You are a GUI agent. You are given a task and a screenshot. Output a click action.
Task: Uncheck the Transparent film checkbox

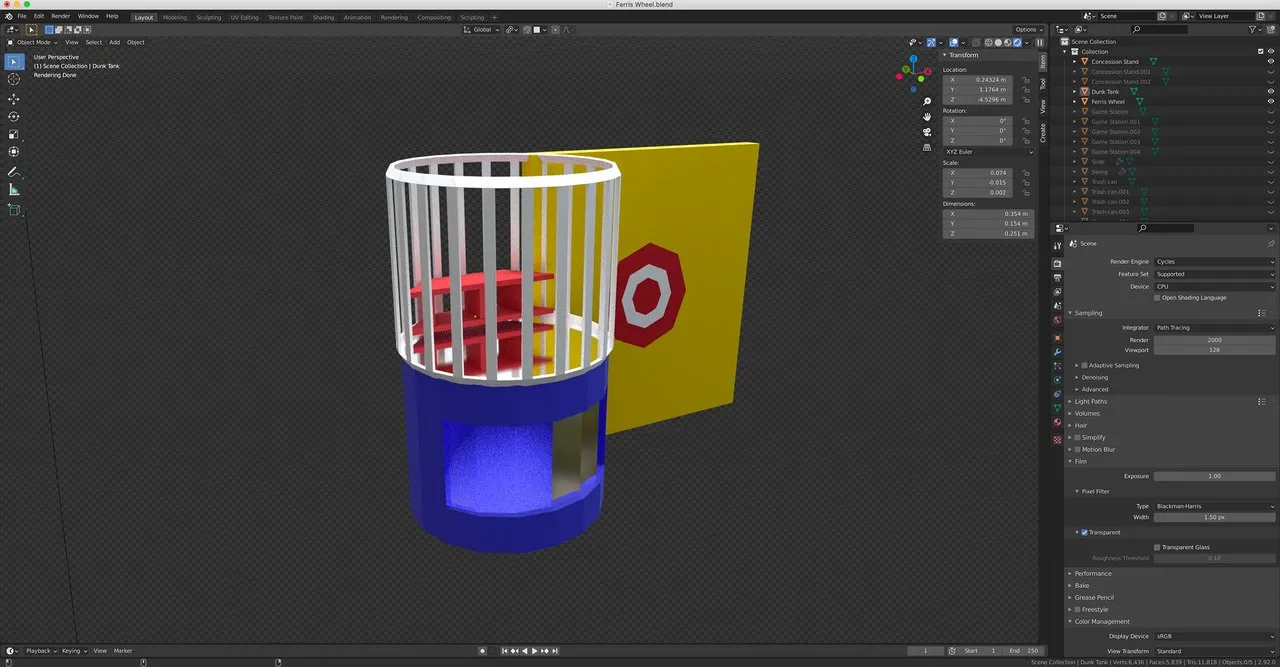1084,532
